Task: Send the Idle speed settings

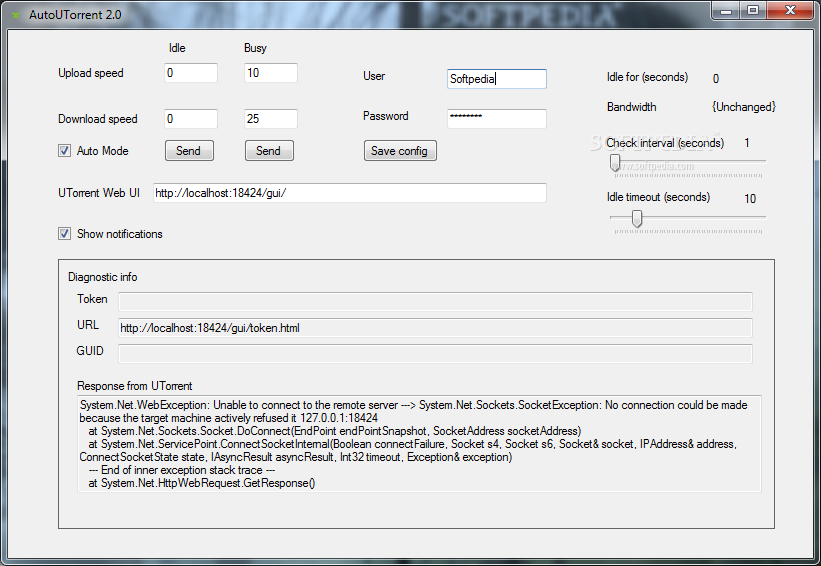Action: 189,151
